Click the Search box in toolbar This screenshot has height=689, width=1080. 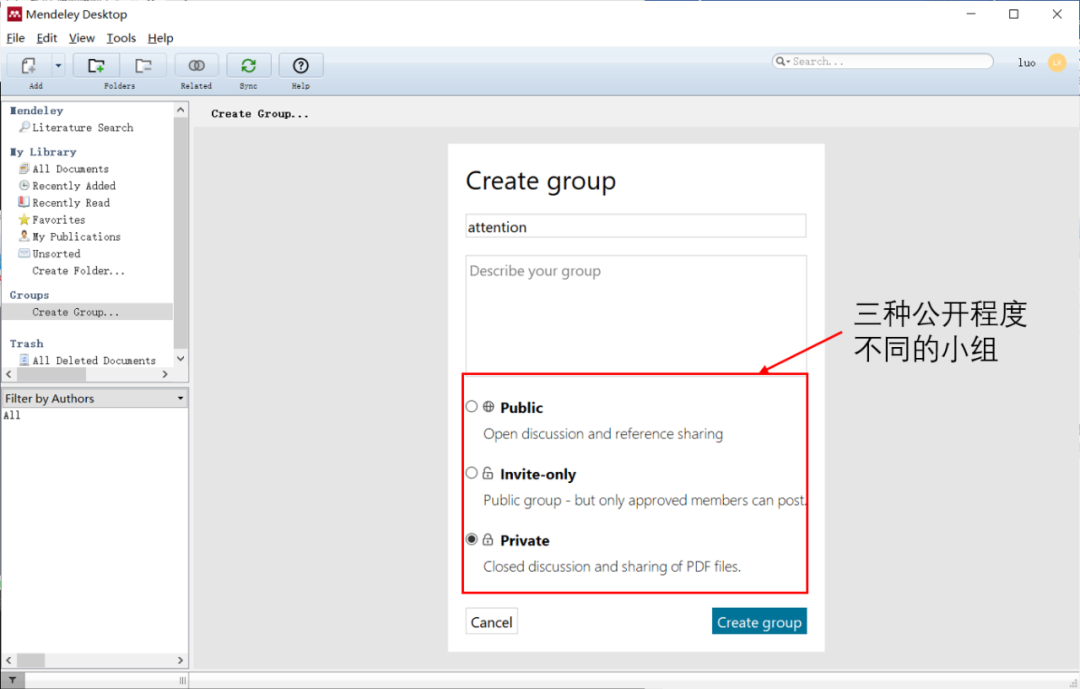883,61
